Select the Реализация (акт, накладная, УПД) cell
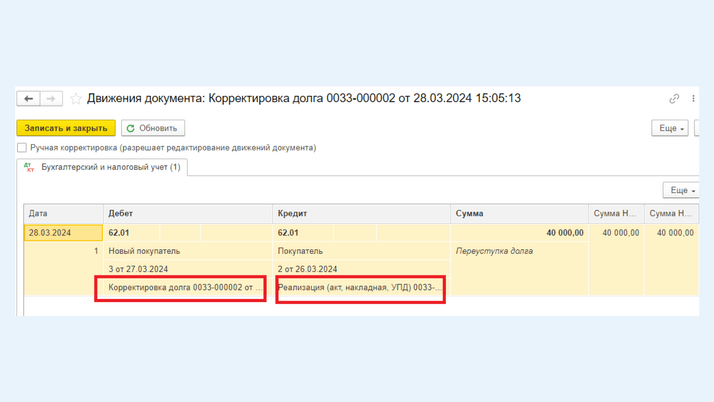Image resolution: width=714 pixels, height=402 pixels. tap(360, 287)
